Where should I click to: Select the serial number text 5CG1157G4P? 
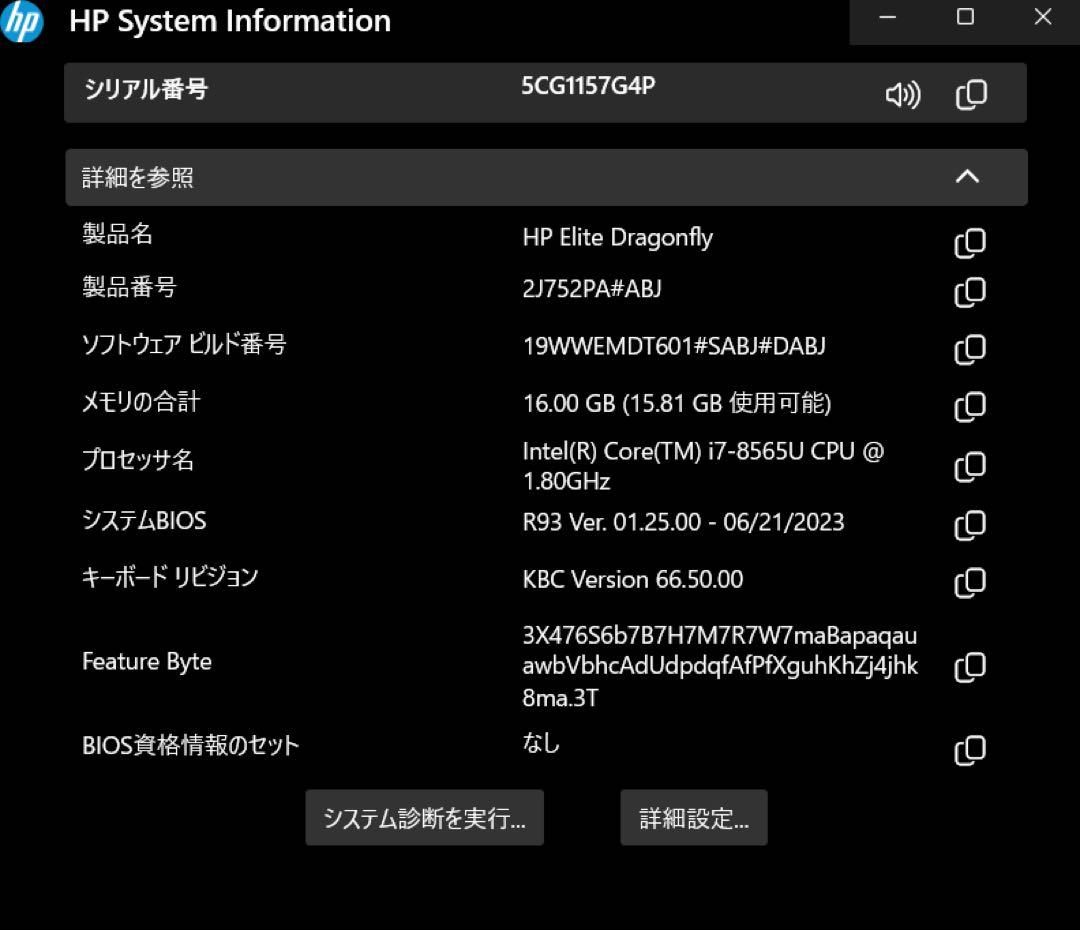coord(588,86)
